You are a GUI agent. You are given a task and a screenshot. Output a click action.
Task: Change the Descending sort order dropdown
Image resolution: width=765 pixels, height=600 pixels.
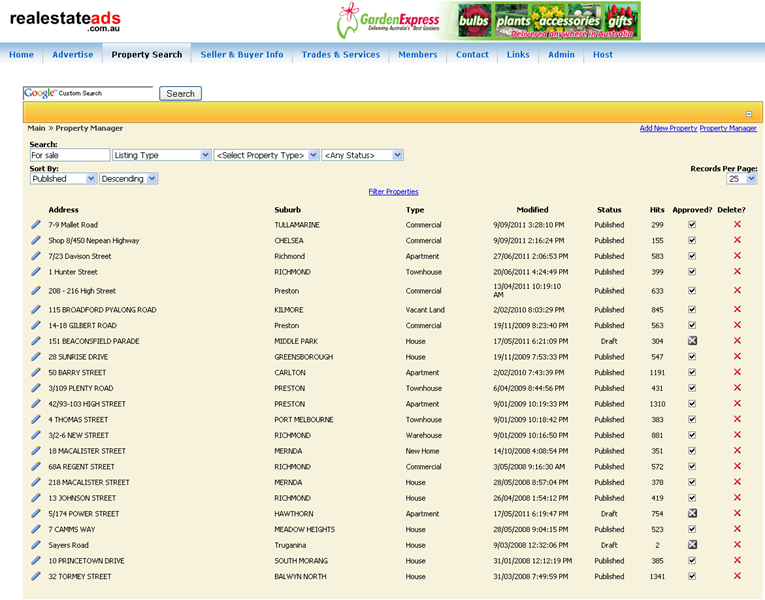pos(129,179)
